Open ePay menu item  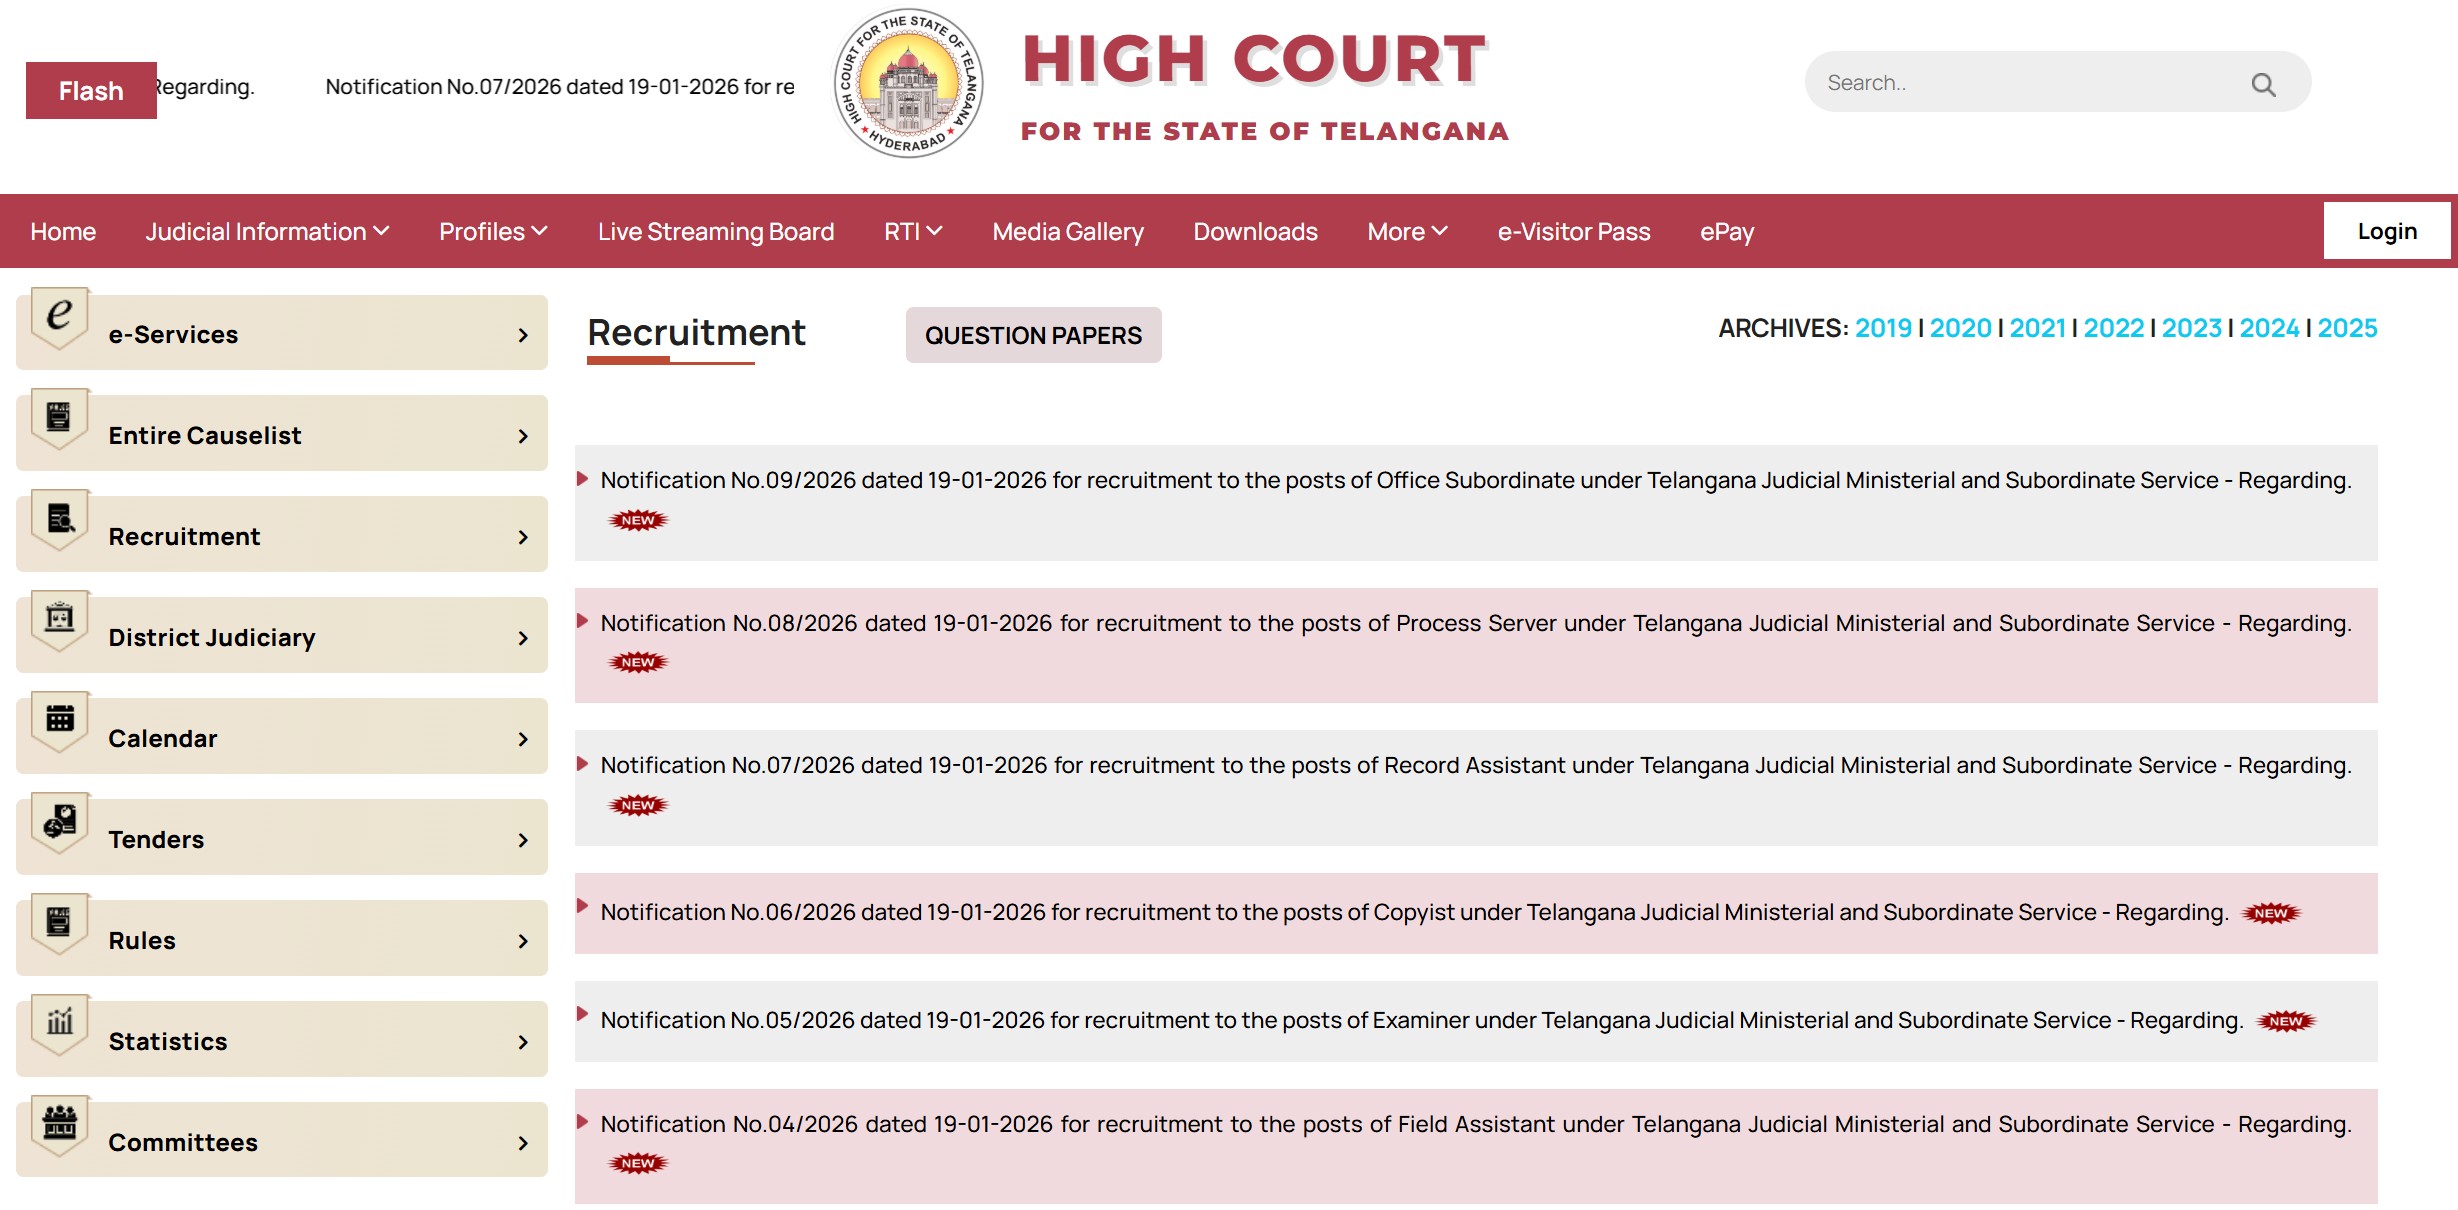pos(1727,231)
